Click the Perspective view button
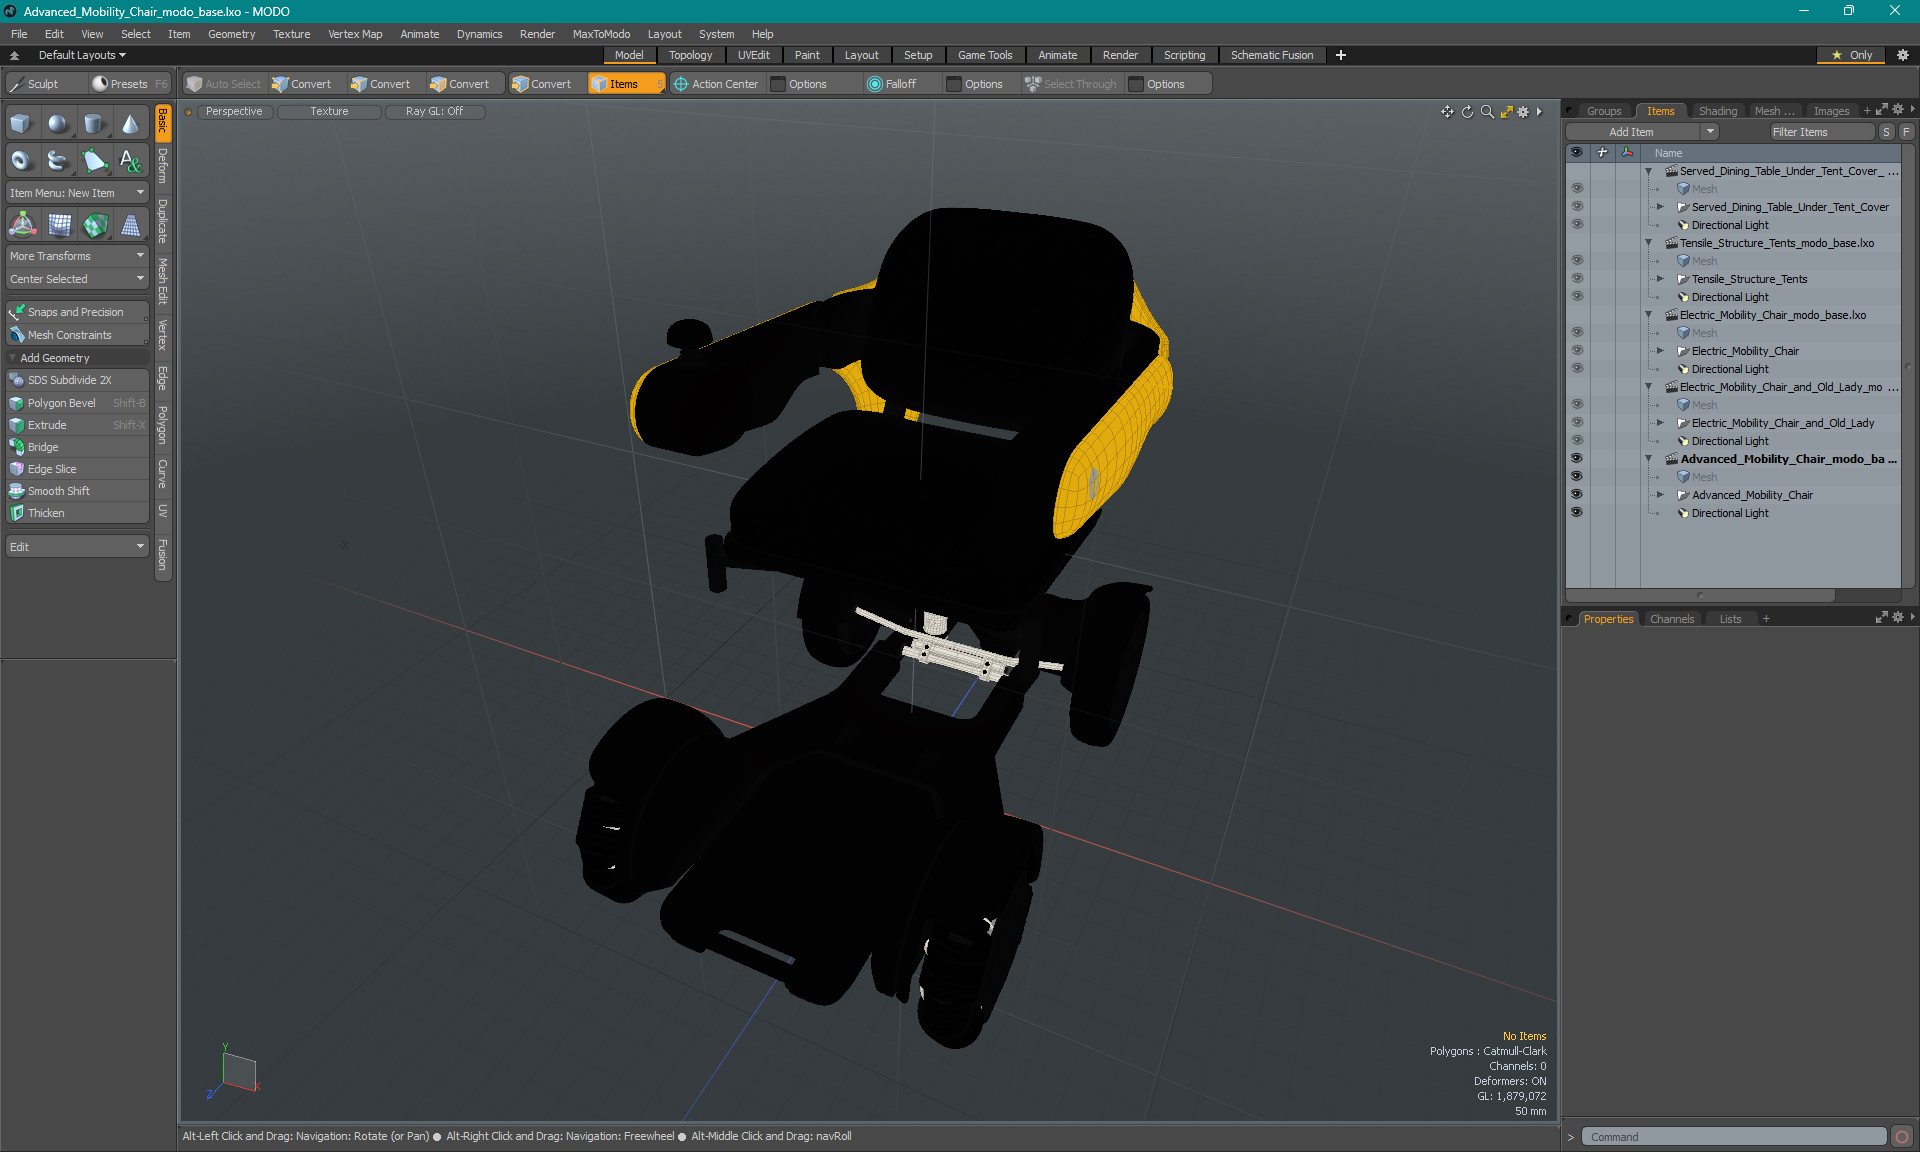This screenshot has width=1920, height=1152. [234, 112]
